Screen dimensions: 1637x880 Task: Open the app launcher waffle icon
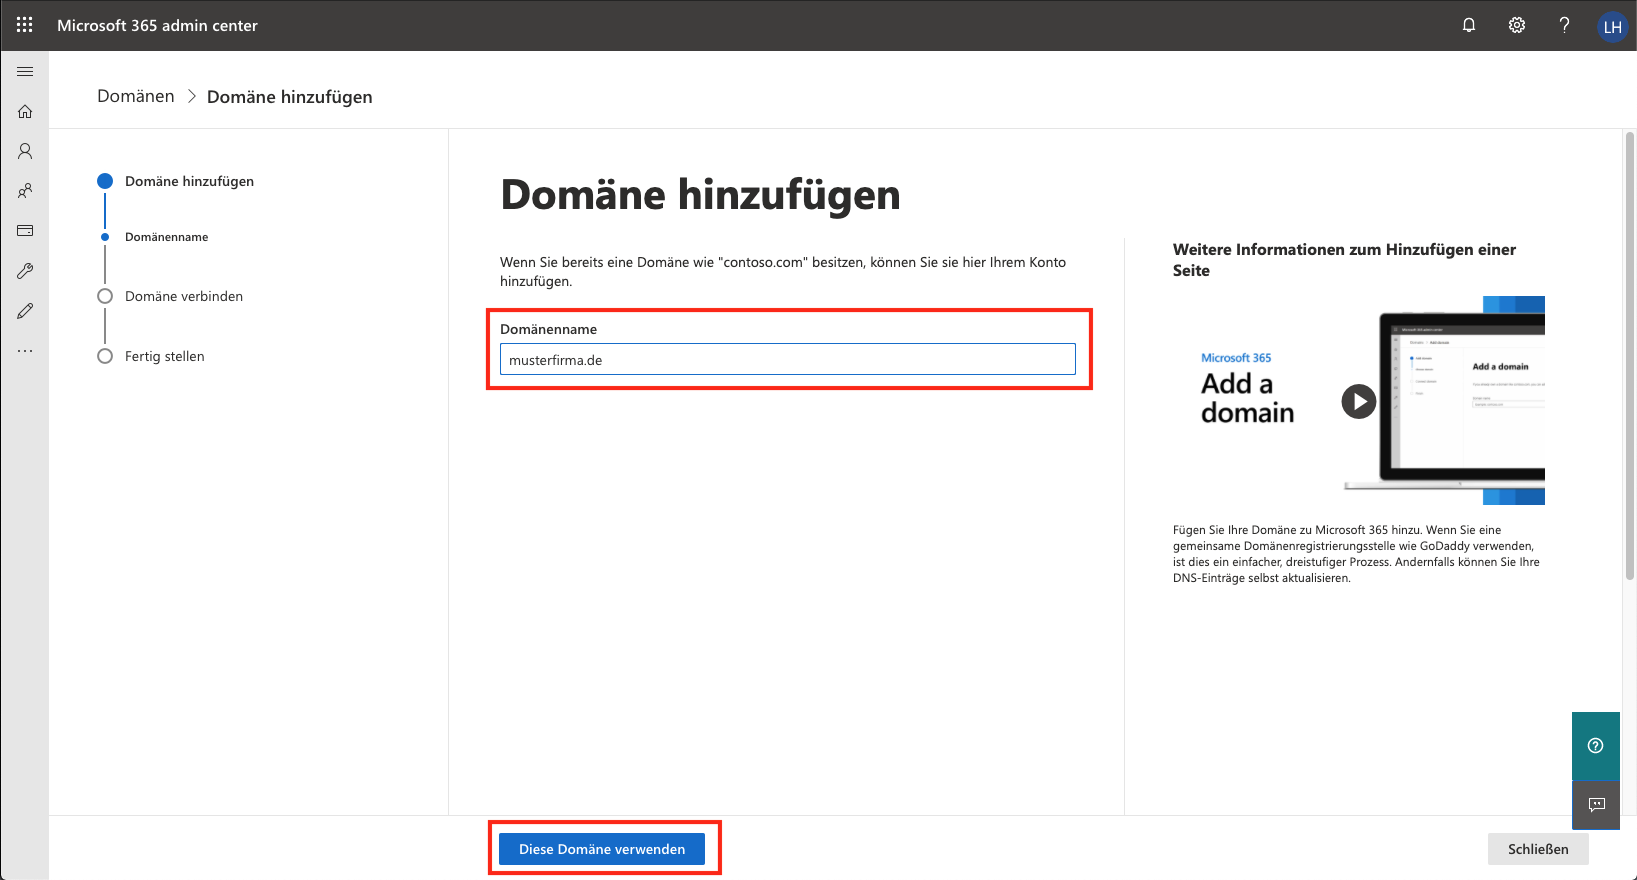[x=25, y=25]
